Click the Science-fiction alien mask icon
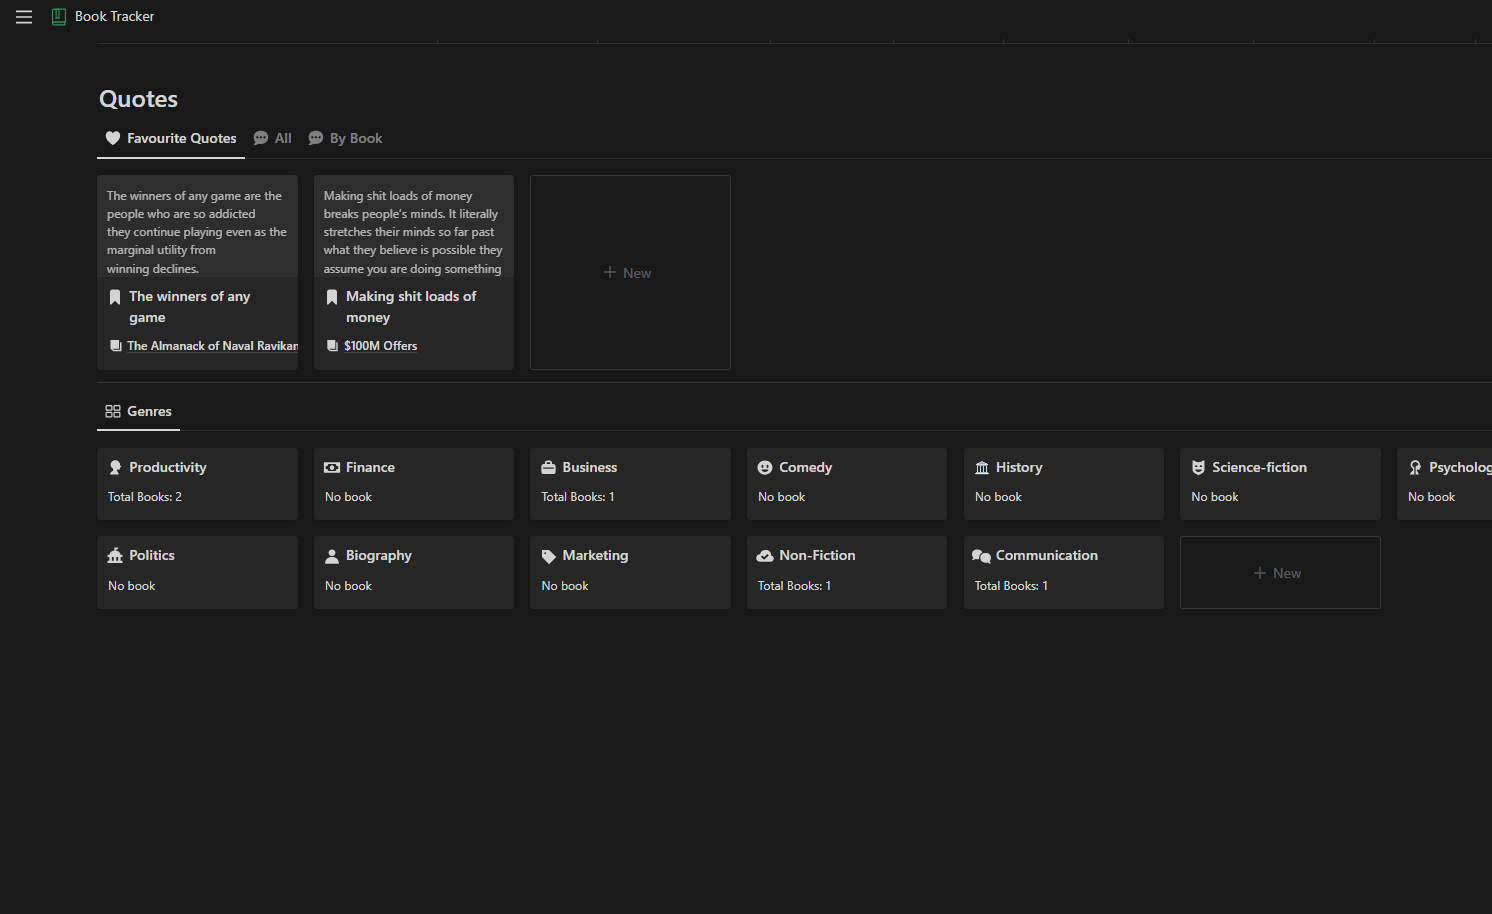The width and height of the screenshot is (1492, 914). [x=1198, y=468]
